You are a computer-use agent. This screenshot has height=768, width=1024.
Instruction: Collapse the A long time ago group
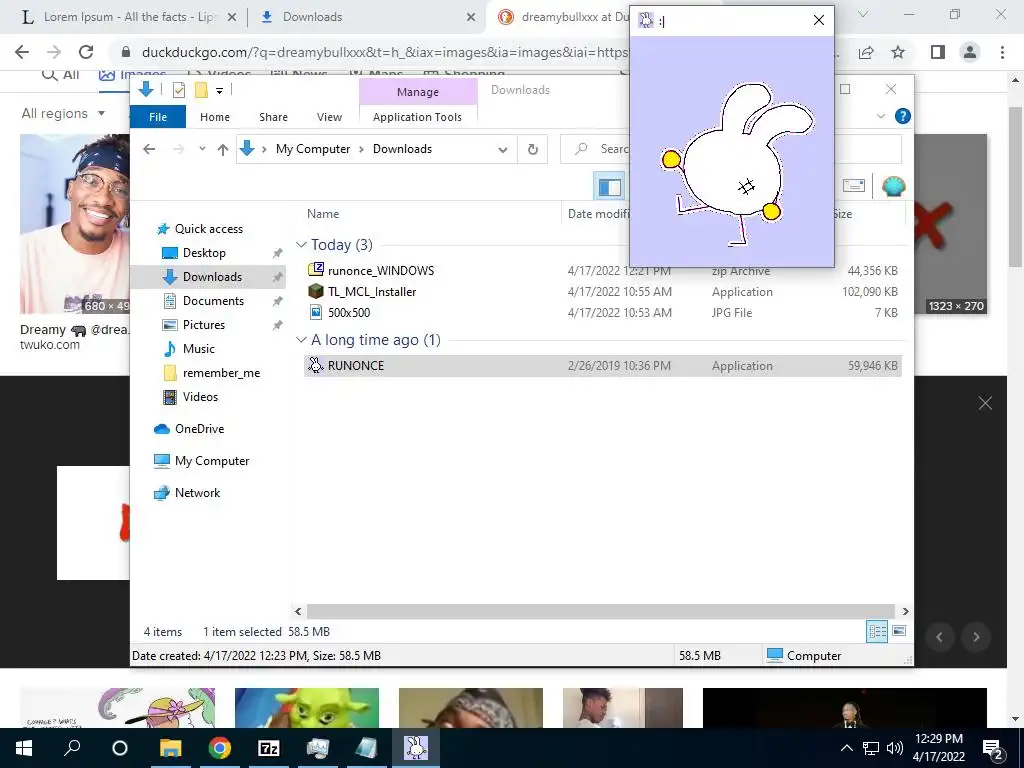pyautogui.click(x=301, y=340)
